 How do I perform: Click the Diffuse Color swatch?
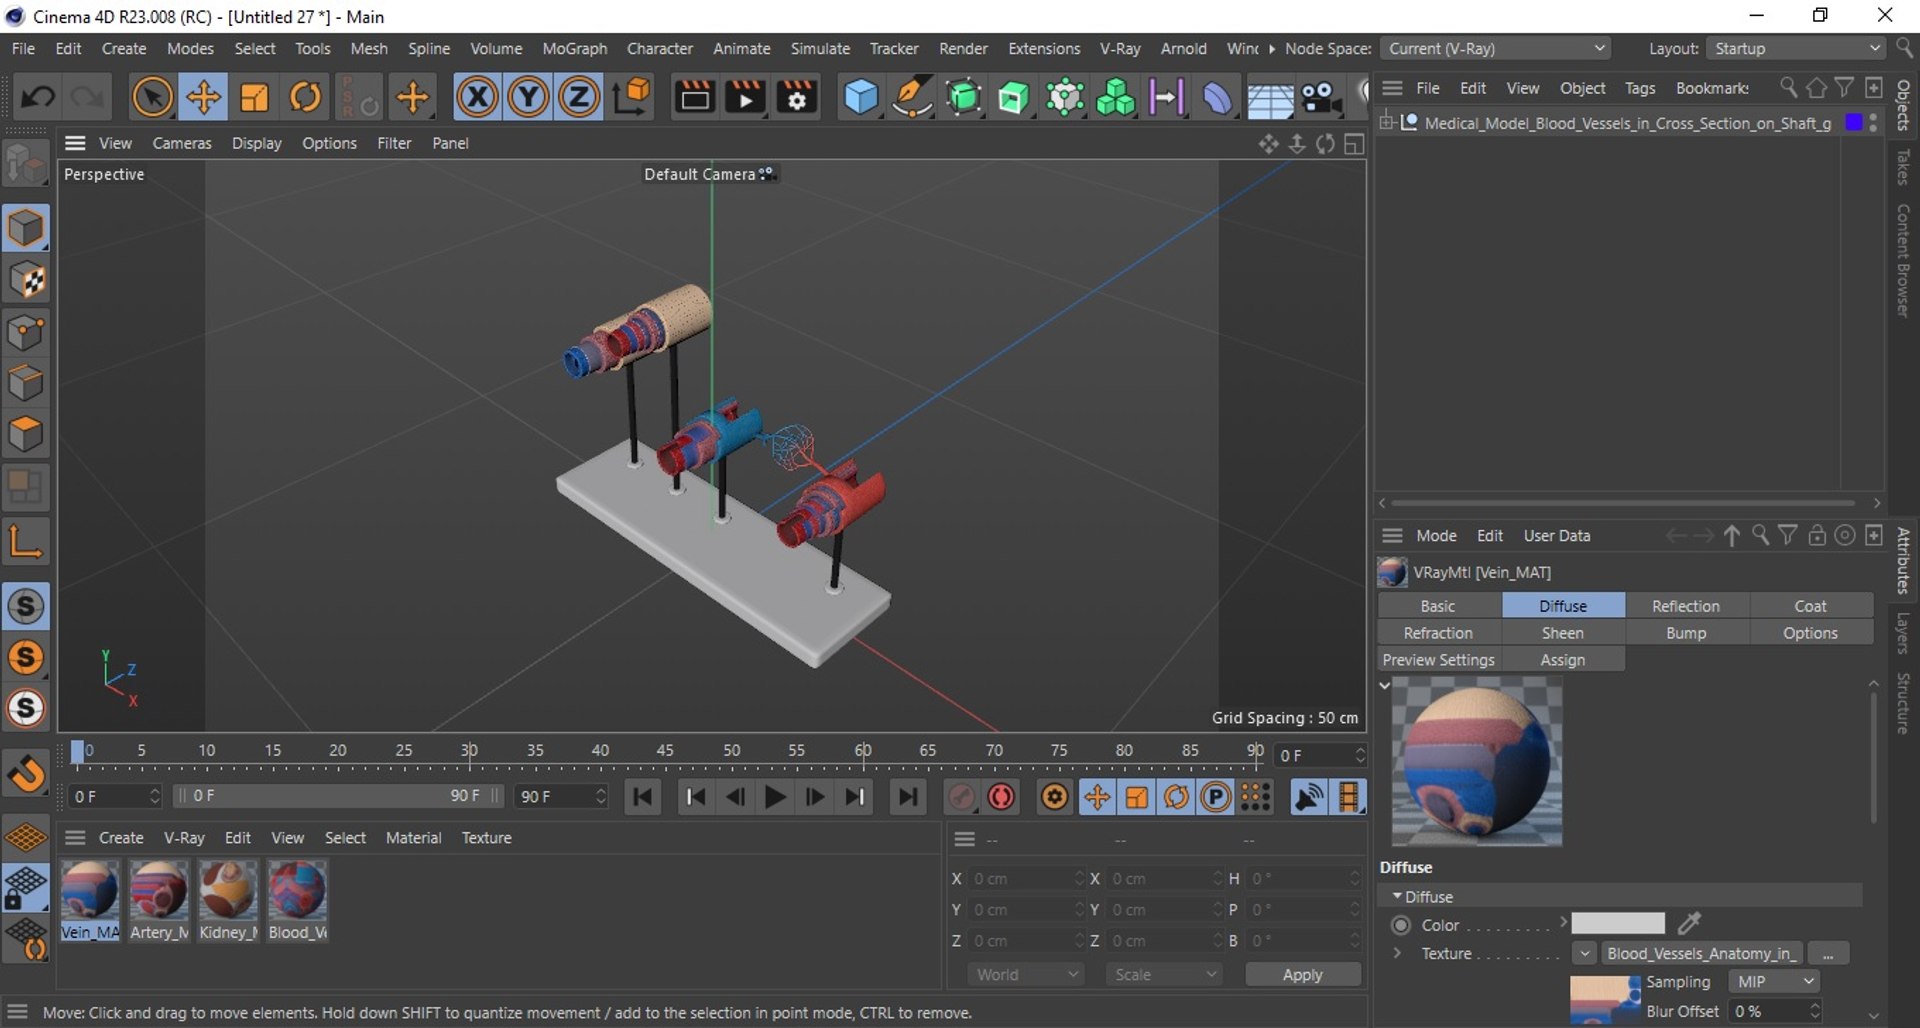click(x=1617, y=923)
